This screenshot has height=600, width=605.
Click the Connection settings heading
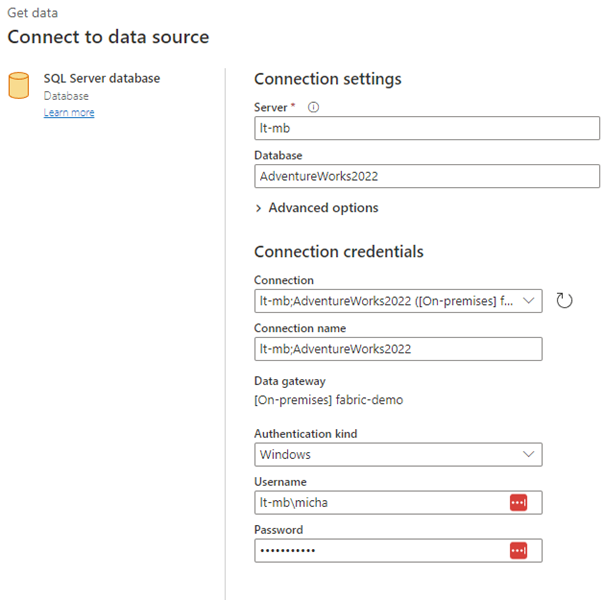click(x=328, y=79)
